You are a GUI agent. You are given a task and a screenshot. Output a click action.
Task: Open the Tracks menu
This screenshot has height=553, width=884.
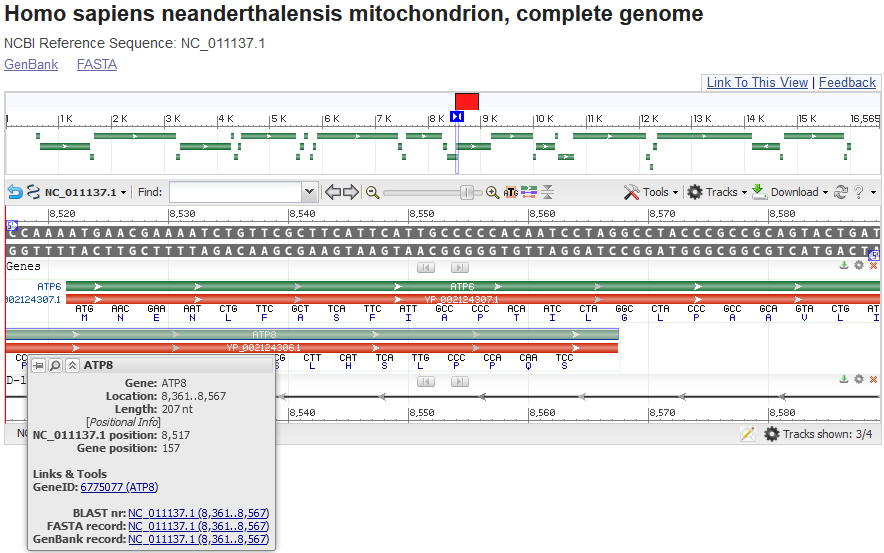click(x=717, y=192)
